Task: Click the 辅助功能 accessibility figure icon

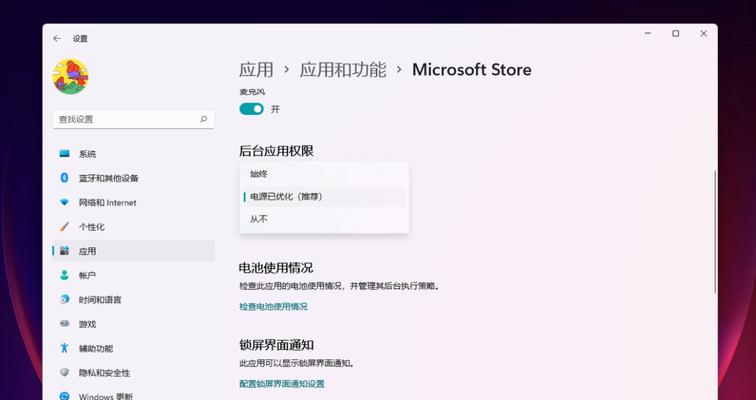Action: (x=64, y=348)
